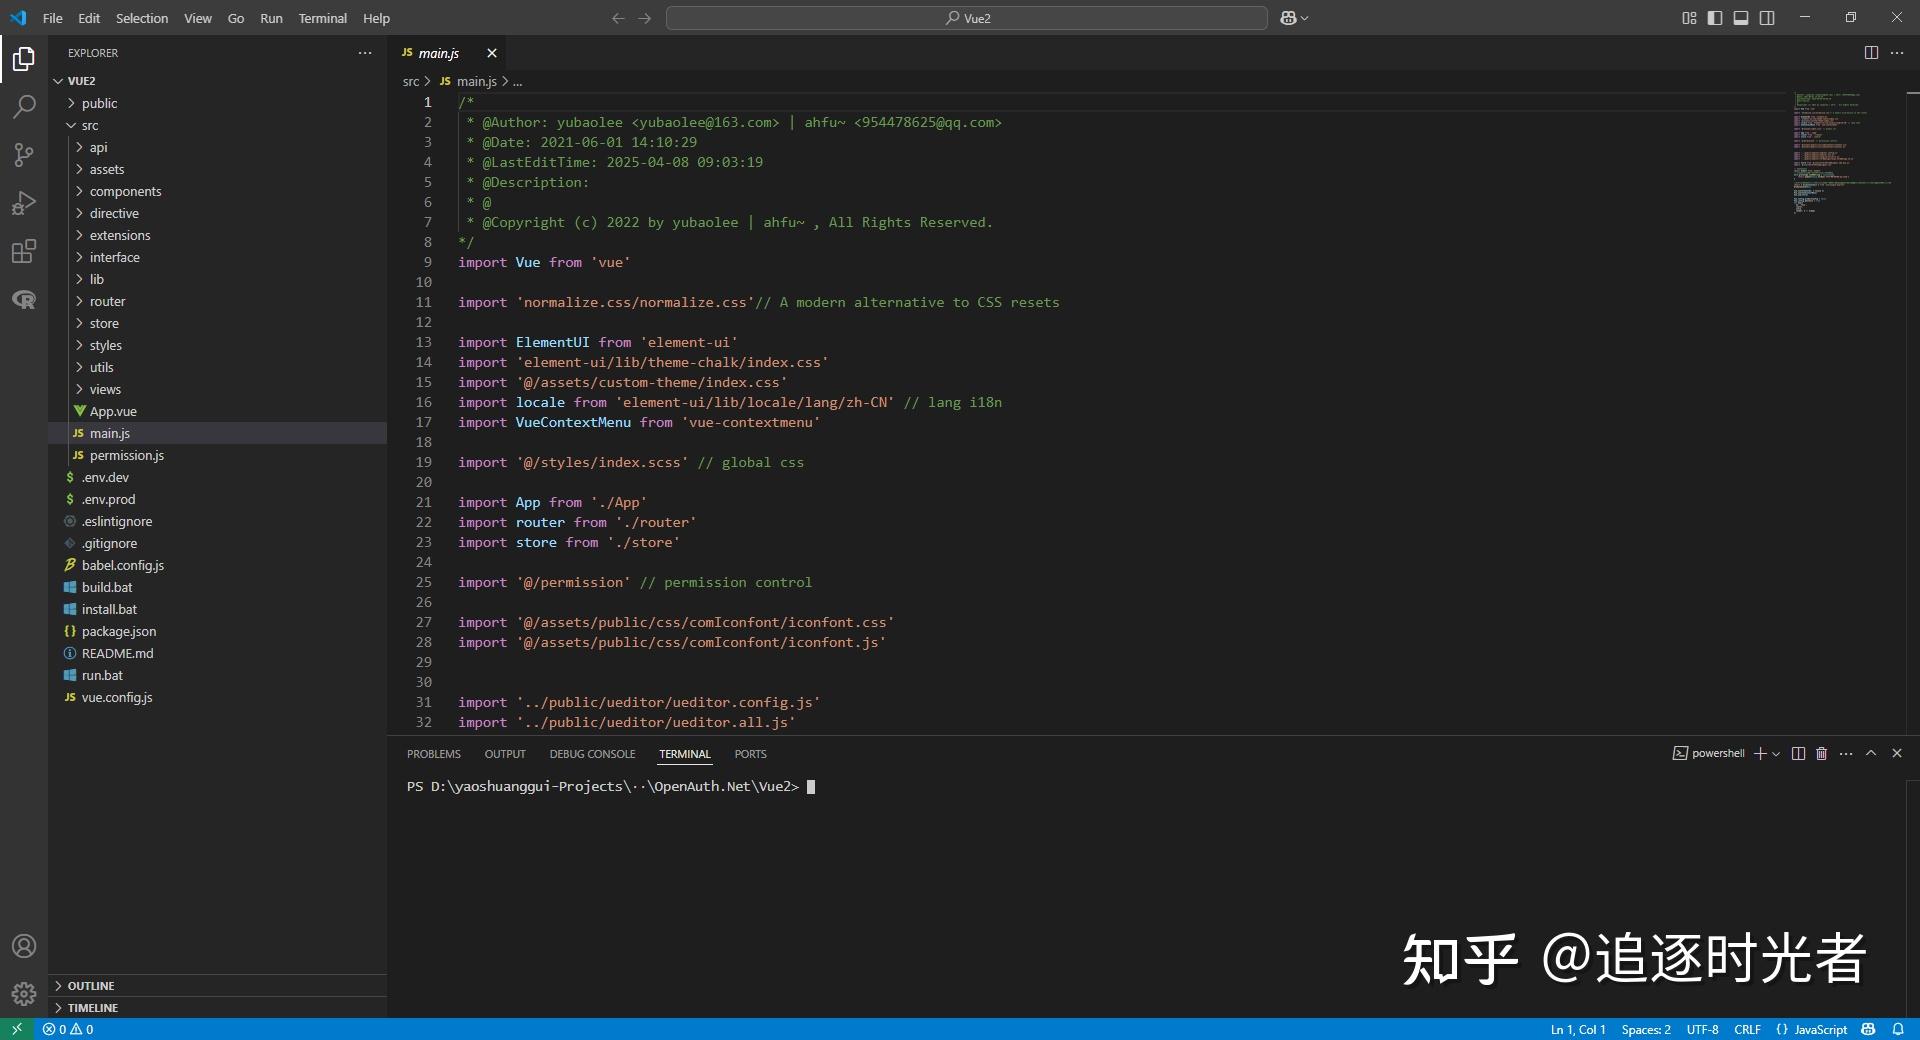The width and height of the screenshot is (1920, 1040).
Task: Toggle the bottom panel layout button
Action: click(1741, 18)
